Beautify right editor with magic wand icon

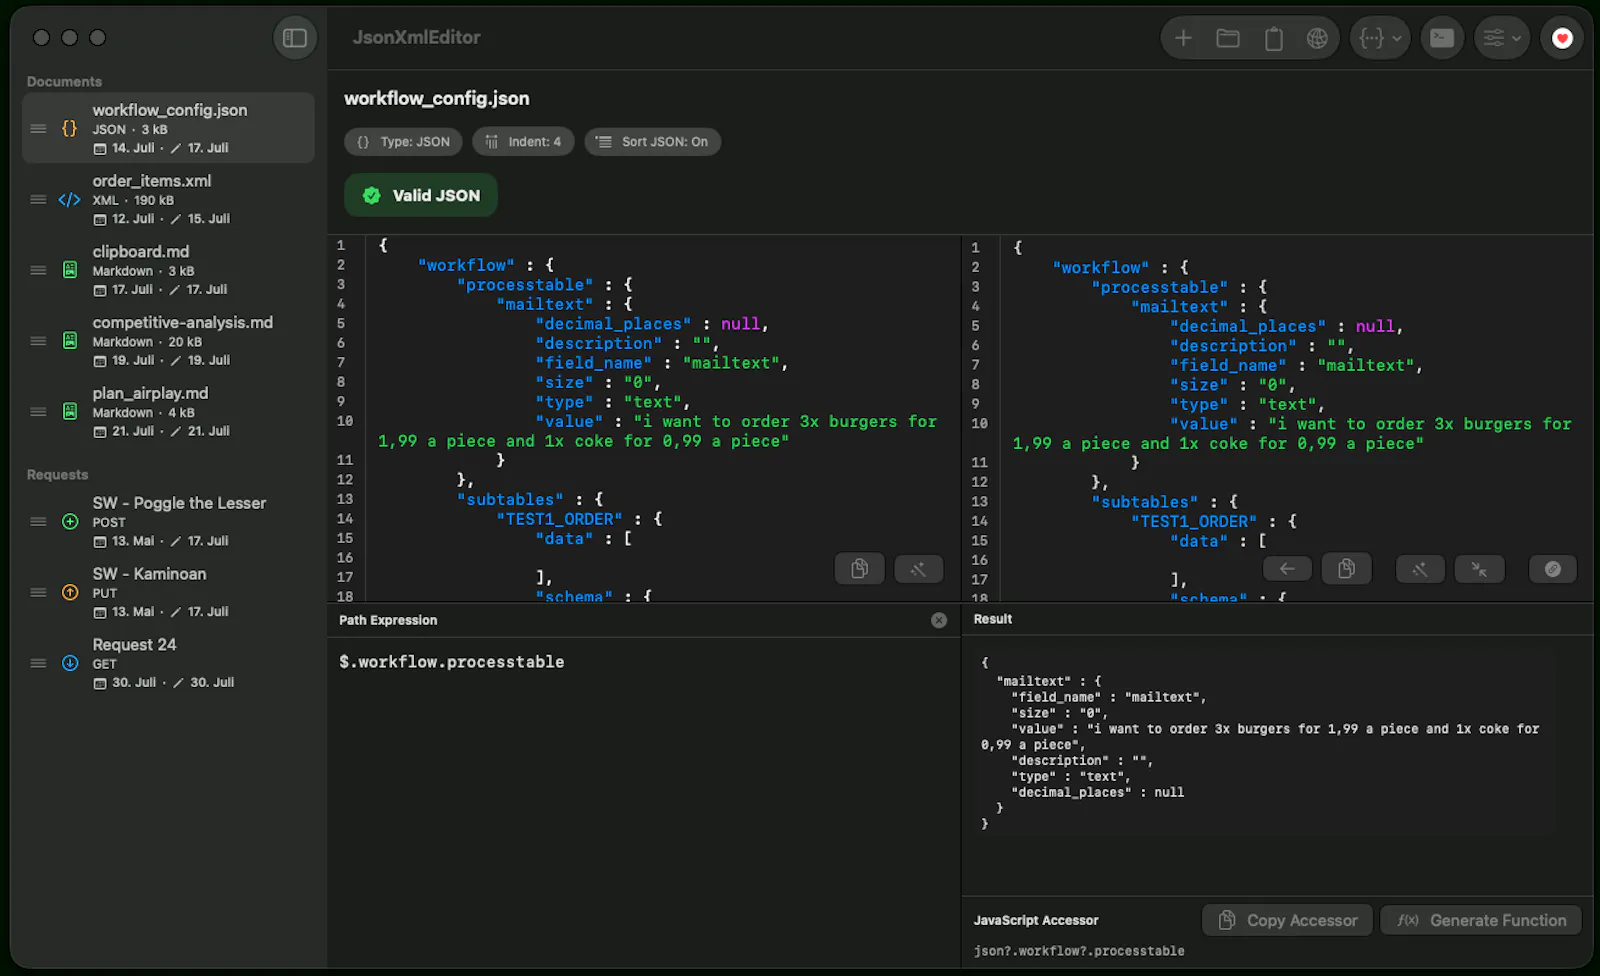click(1419, 569)
